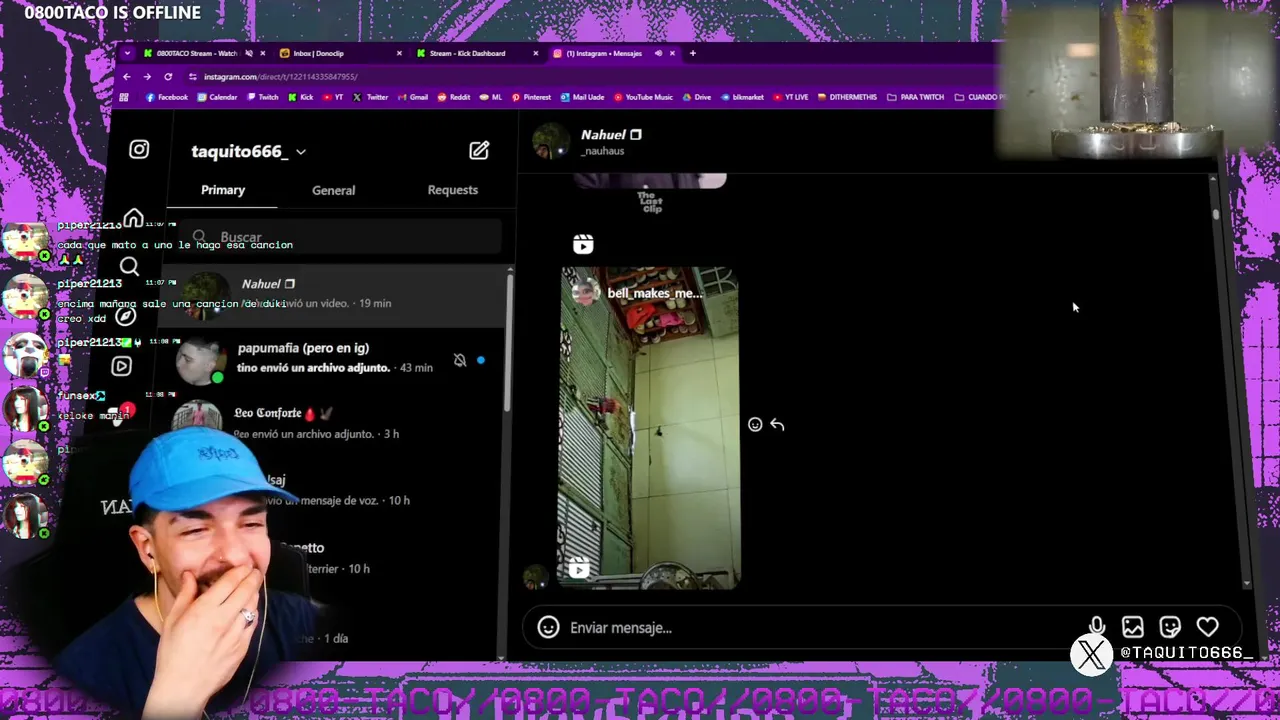Screen dimensions: 1280x720
Task: Switch to the General inbox tab
Action: tap(333, 190)
